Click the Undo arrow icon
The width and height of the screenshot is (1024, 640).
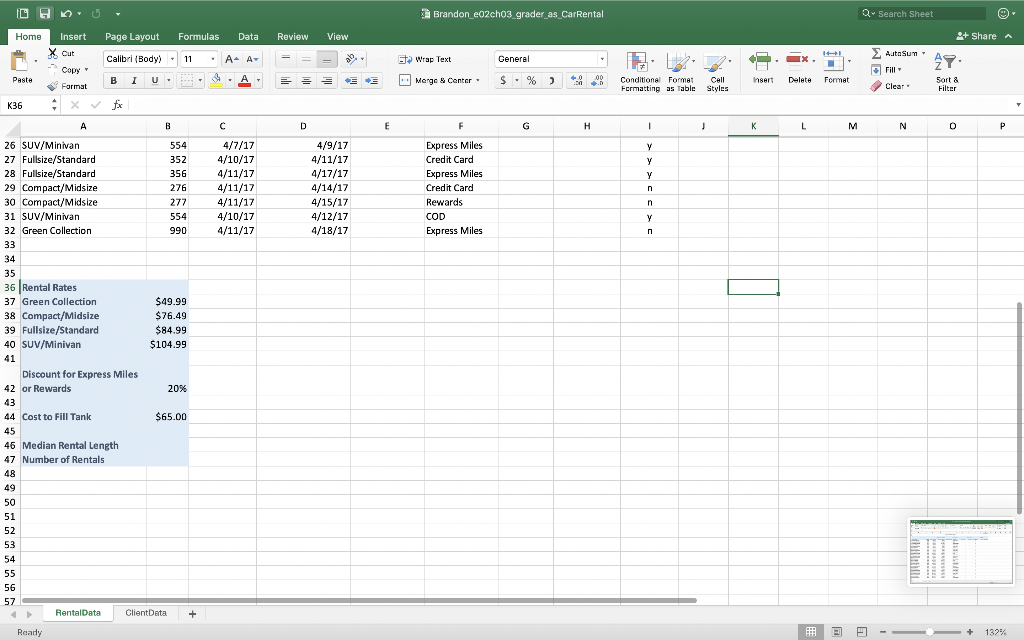(x=66, y=13)
